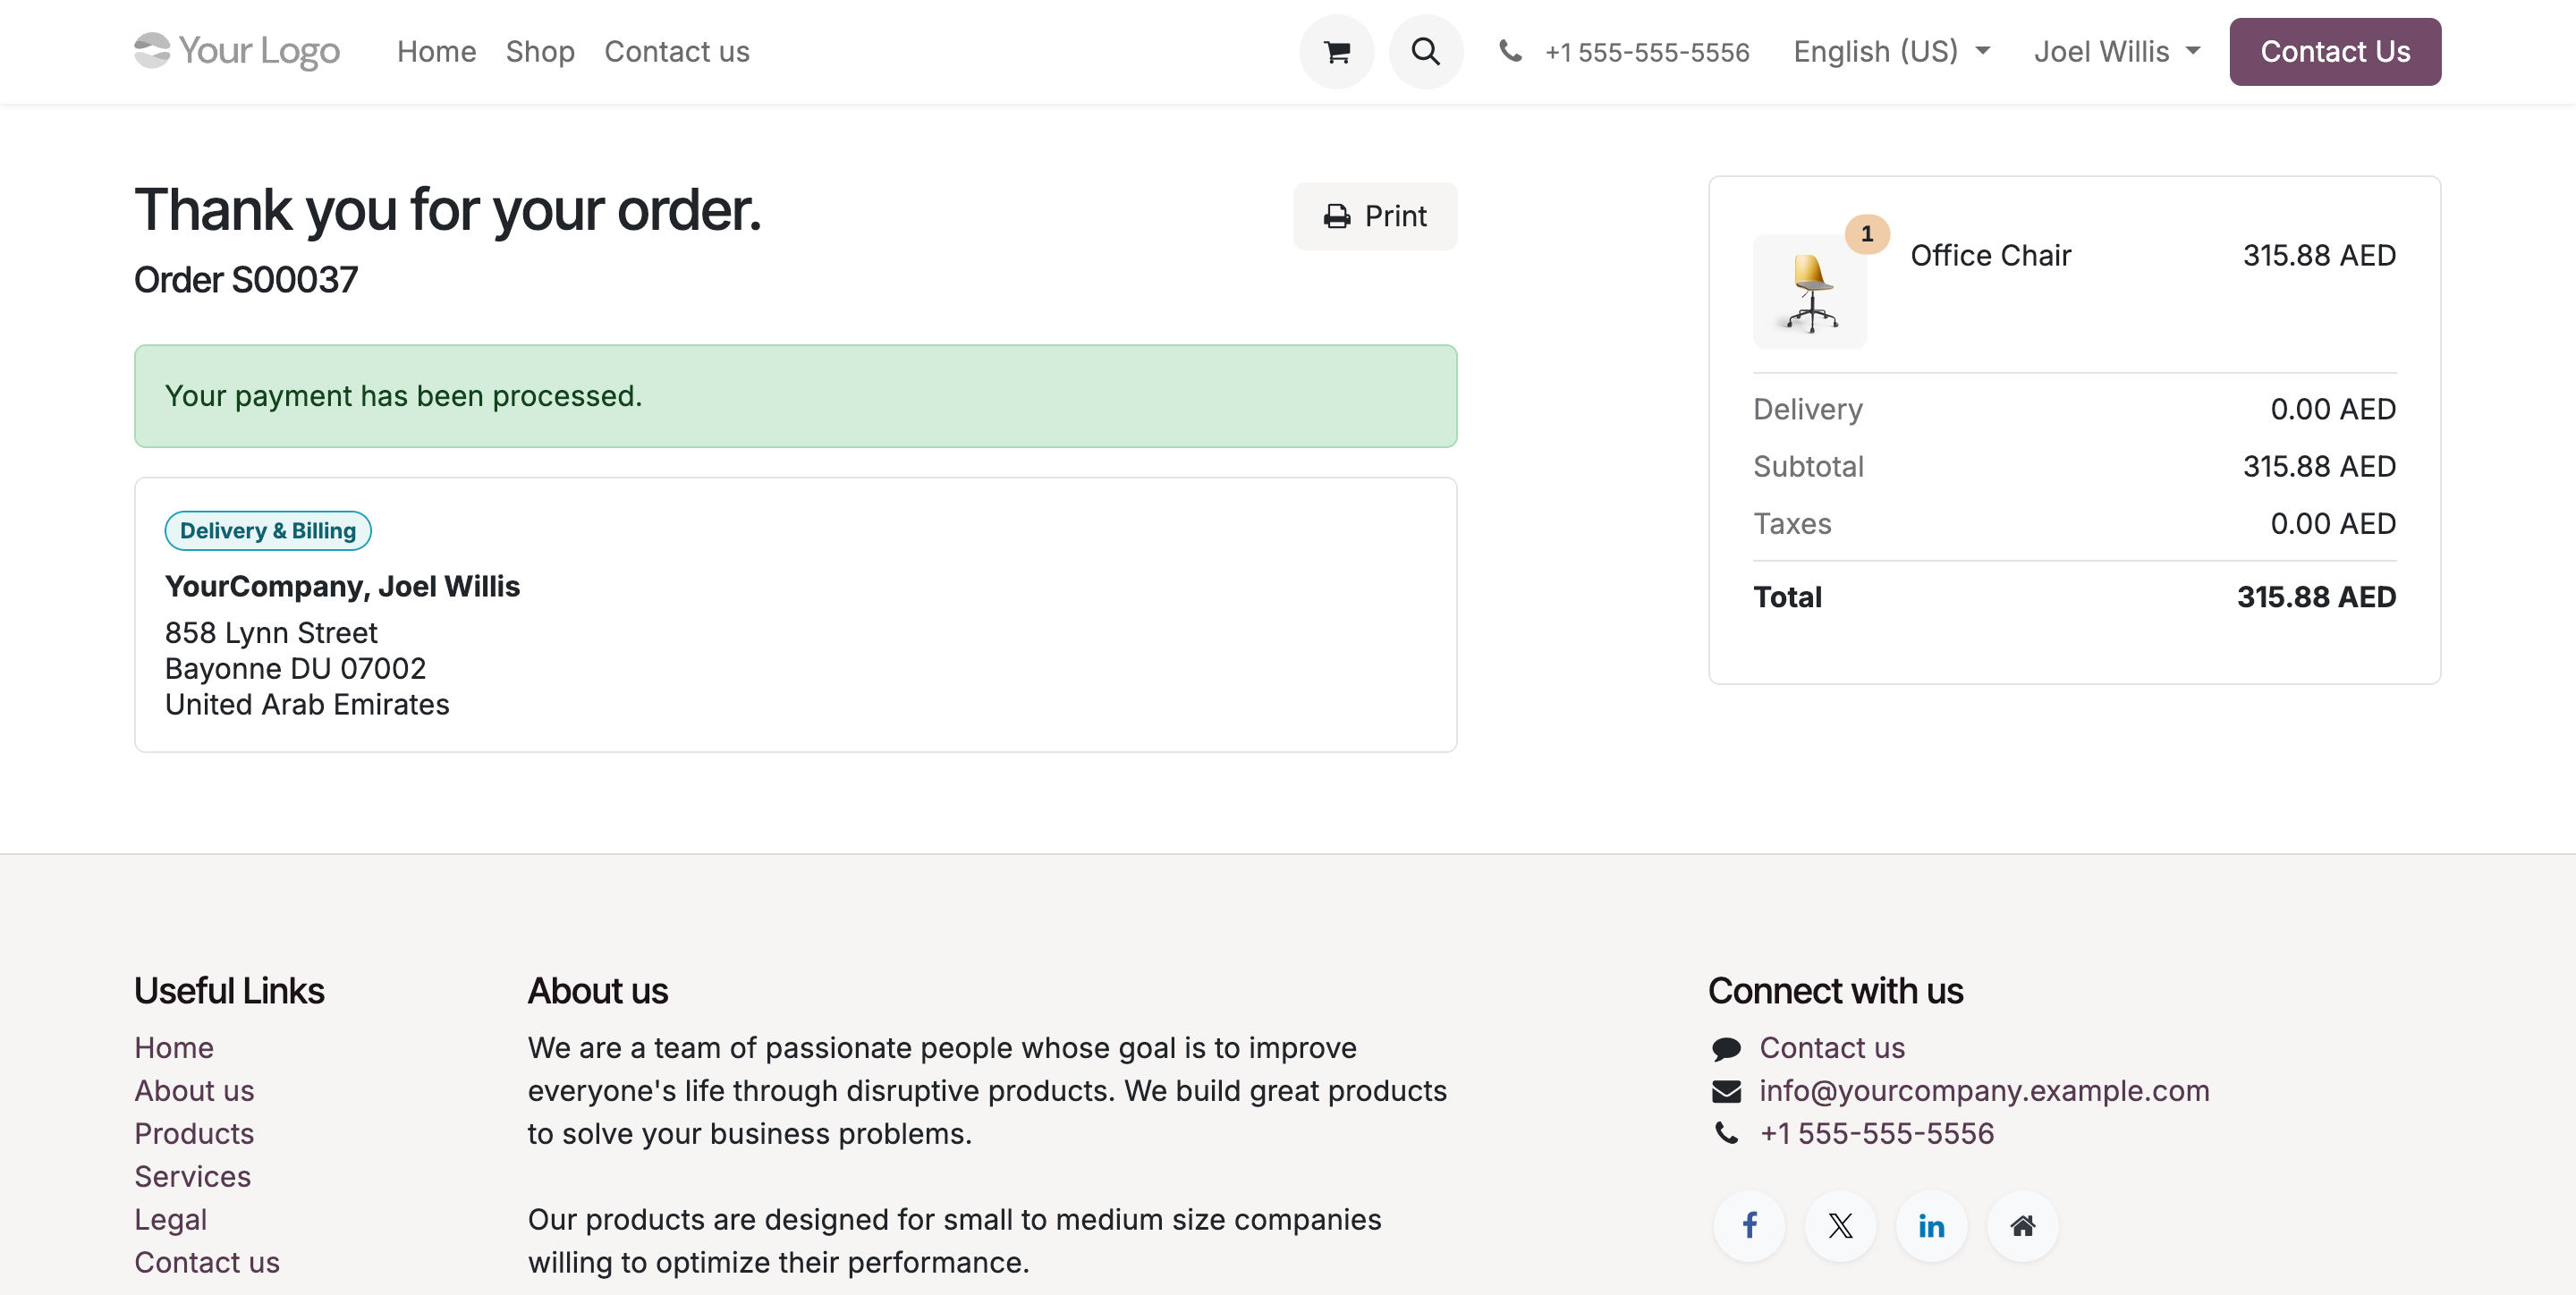Click the home icon in footer socials
This screenshot has height=1295, width=2576.
(2023, 1225)
